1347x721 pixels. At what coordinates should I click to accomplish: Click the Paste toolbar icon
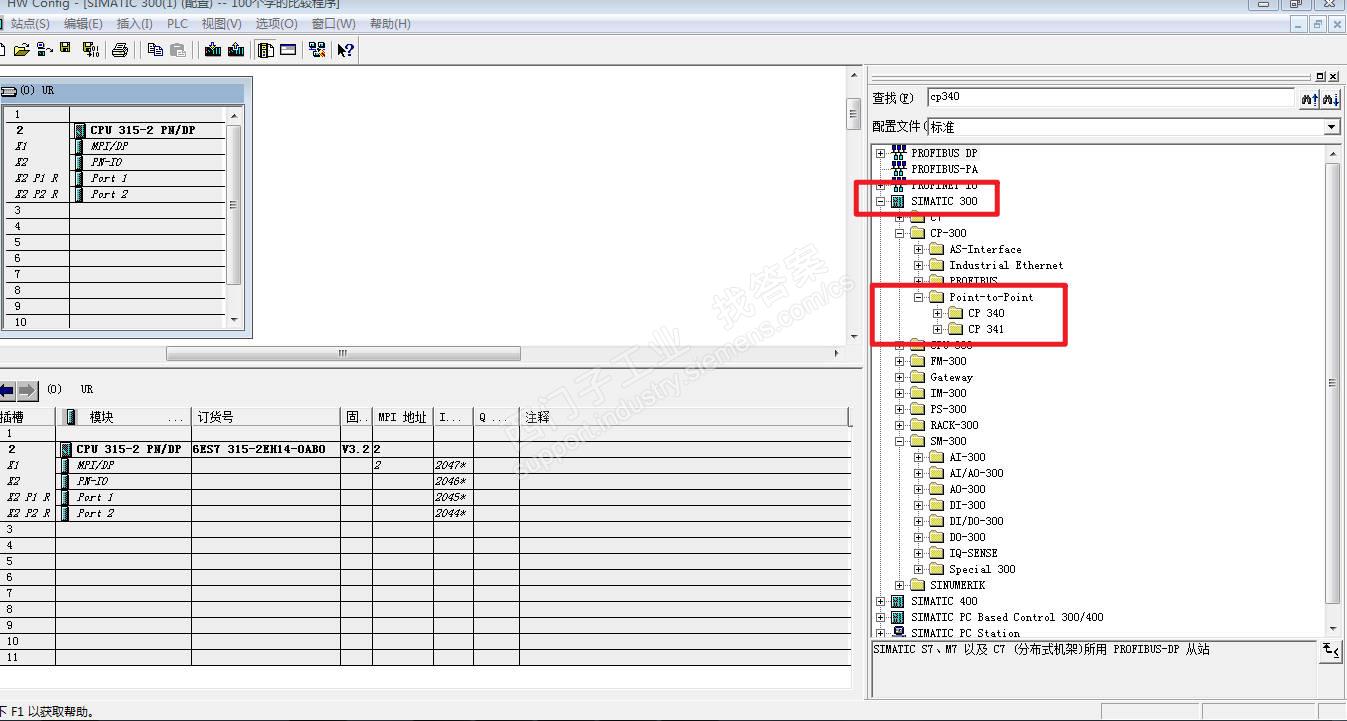178,50
